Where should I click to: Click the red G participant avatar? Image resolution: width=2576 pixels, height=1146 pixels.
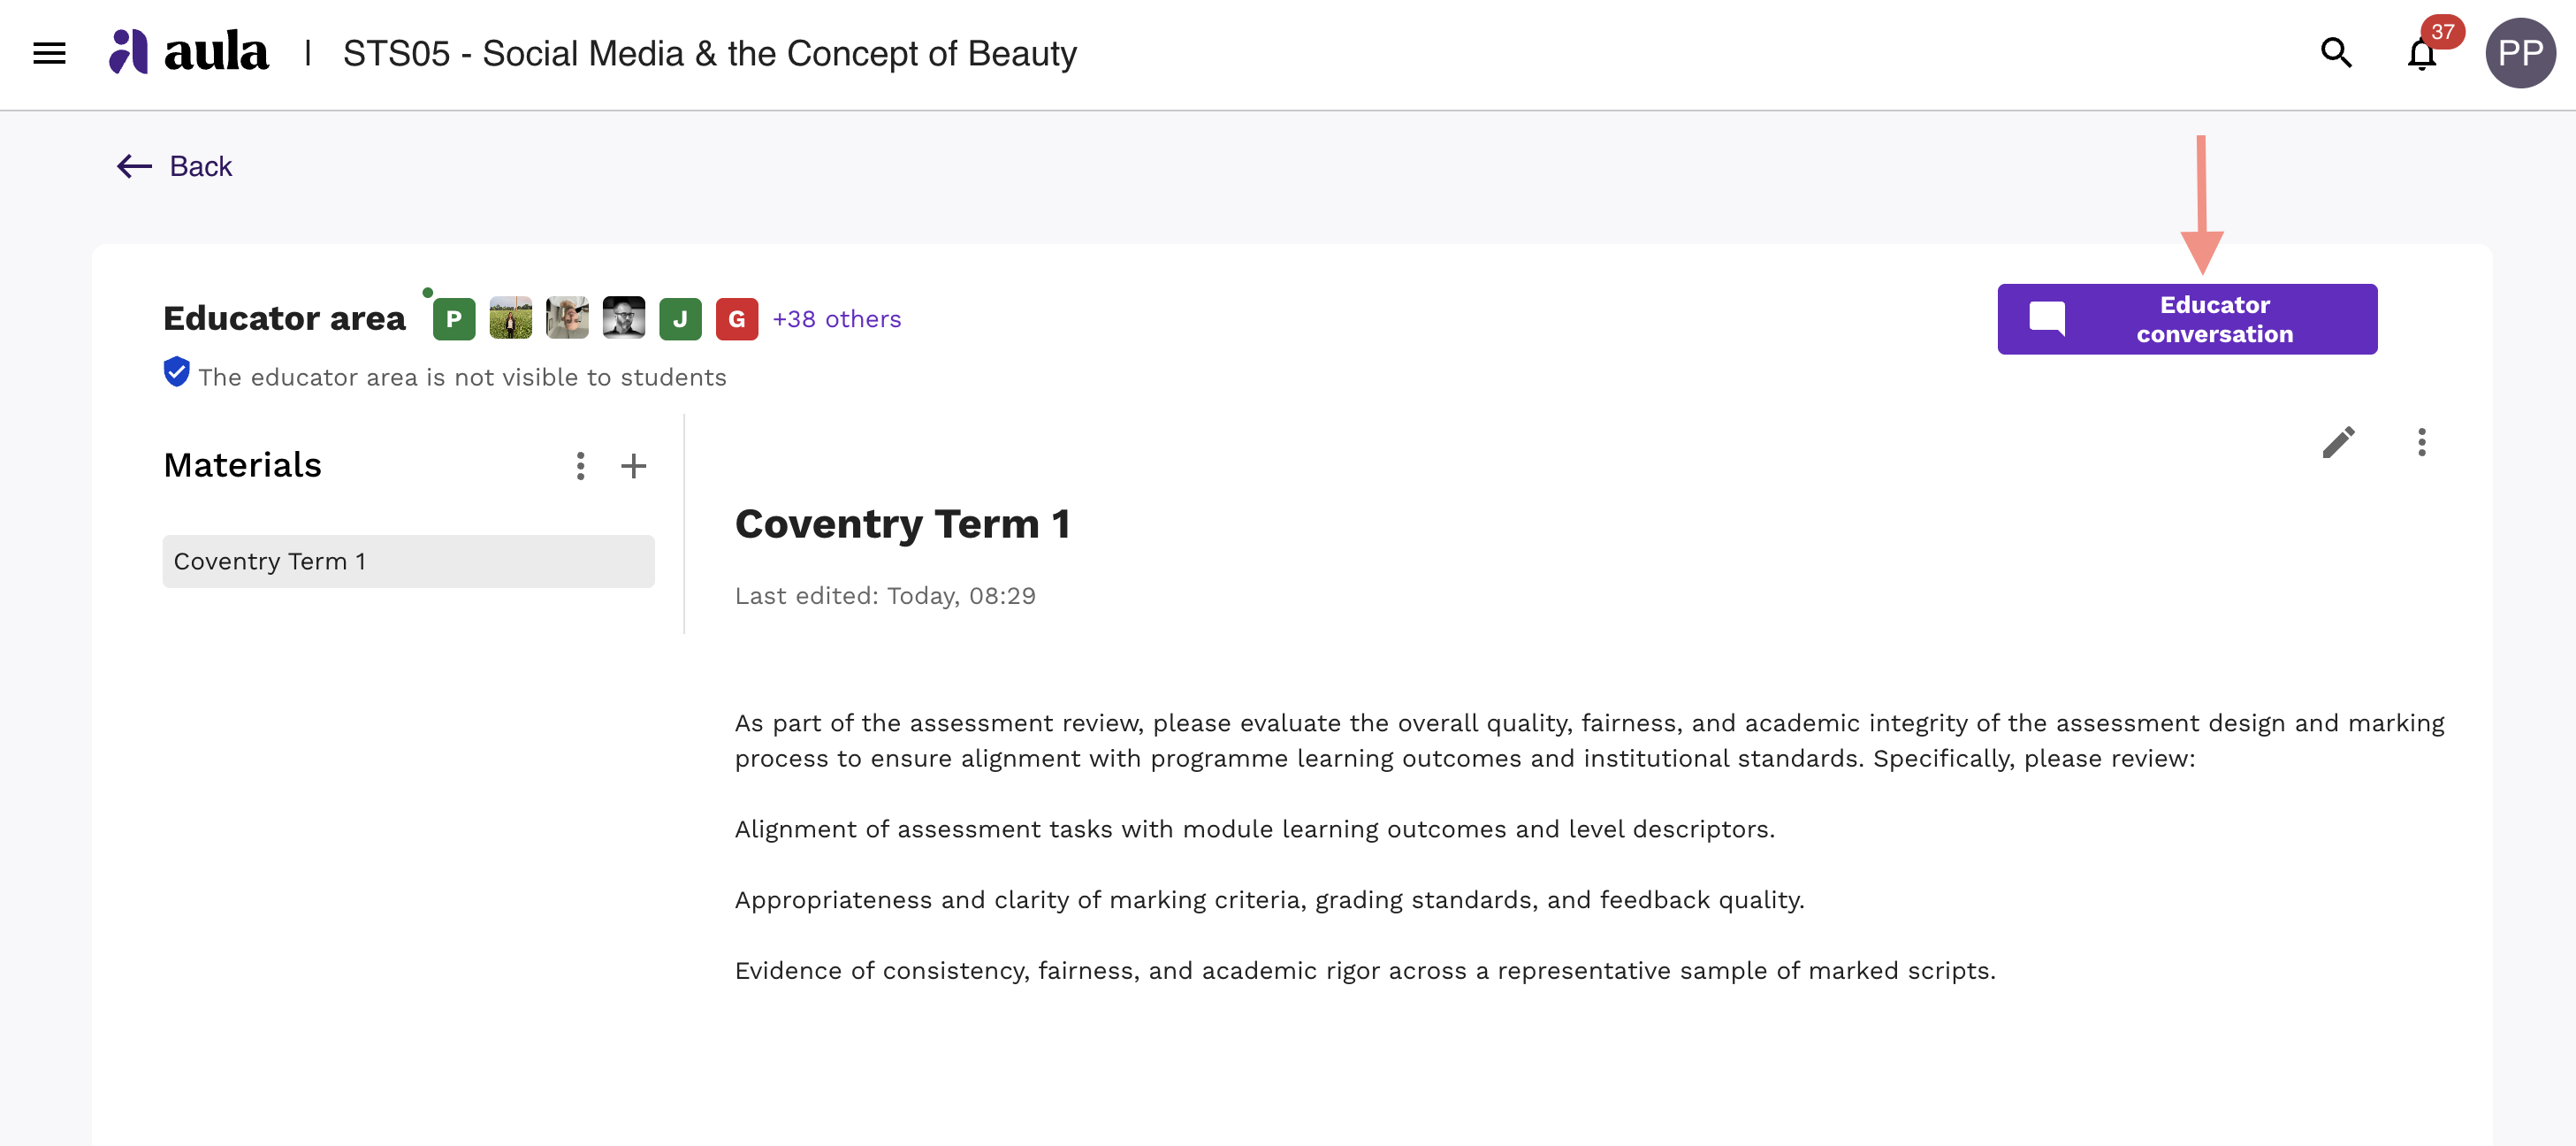coord(737,319)
